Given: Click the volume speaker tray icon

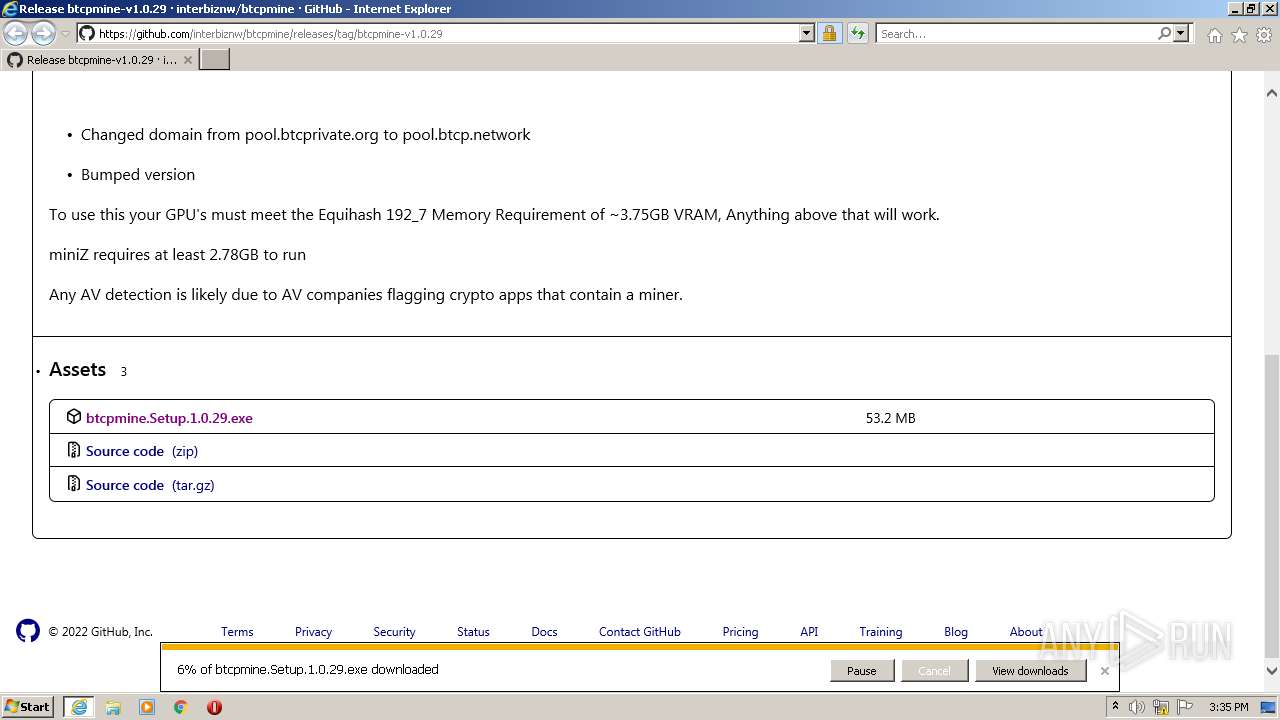Looking at the screenshot, I should 1137,707.
